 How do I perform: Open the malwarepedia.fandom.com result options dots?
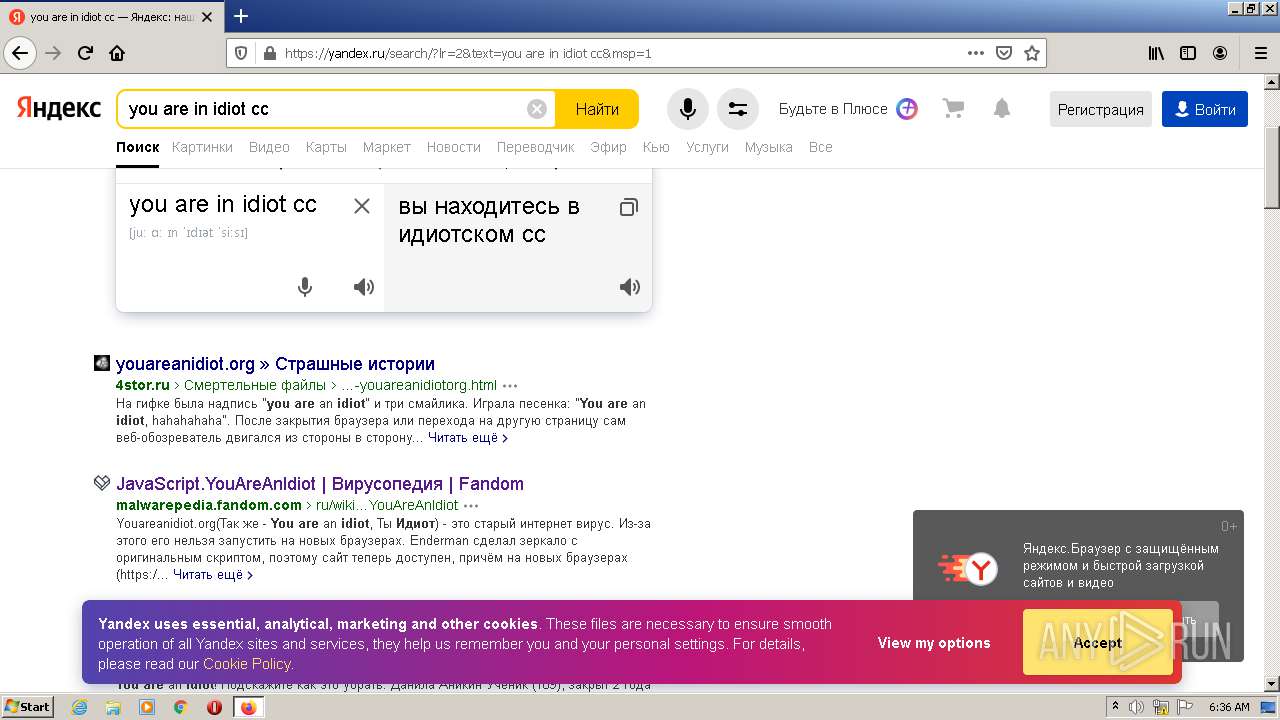[x=471, y=505]
